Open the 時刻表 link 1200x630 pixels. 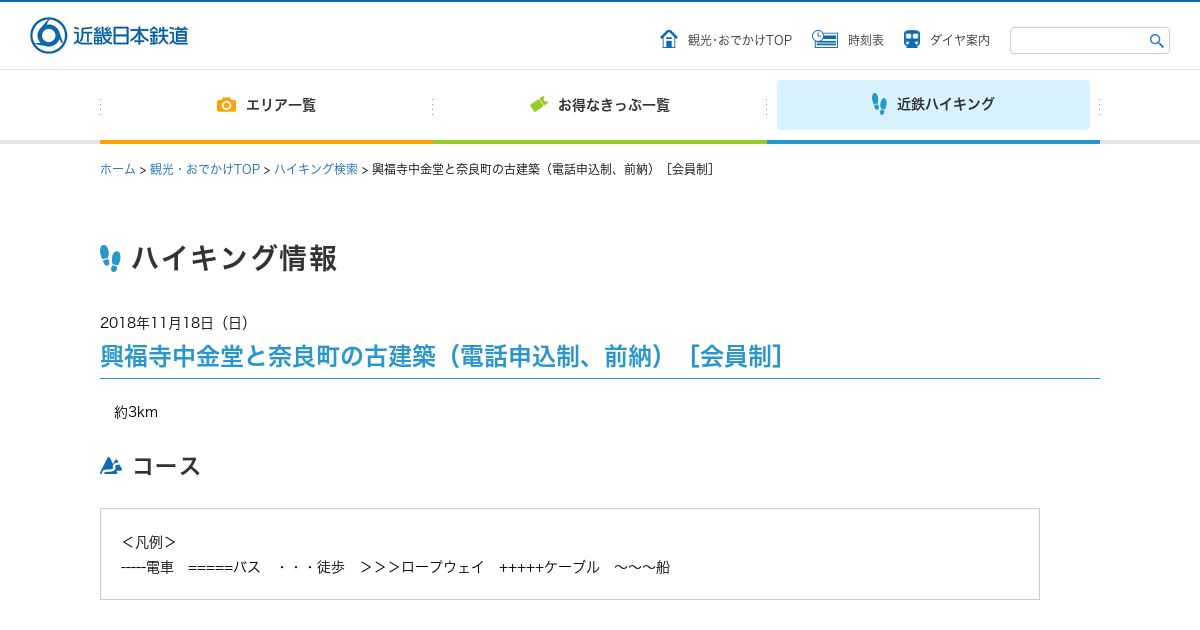[866, 40]
